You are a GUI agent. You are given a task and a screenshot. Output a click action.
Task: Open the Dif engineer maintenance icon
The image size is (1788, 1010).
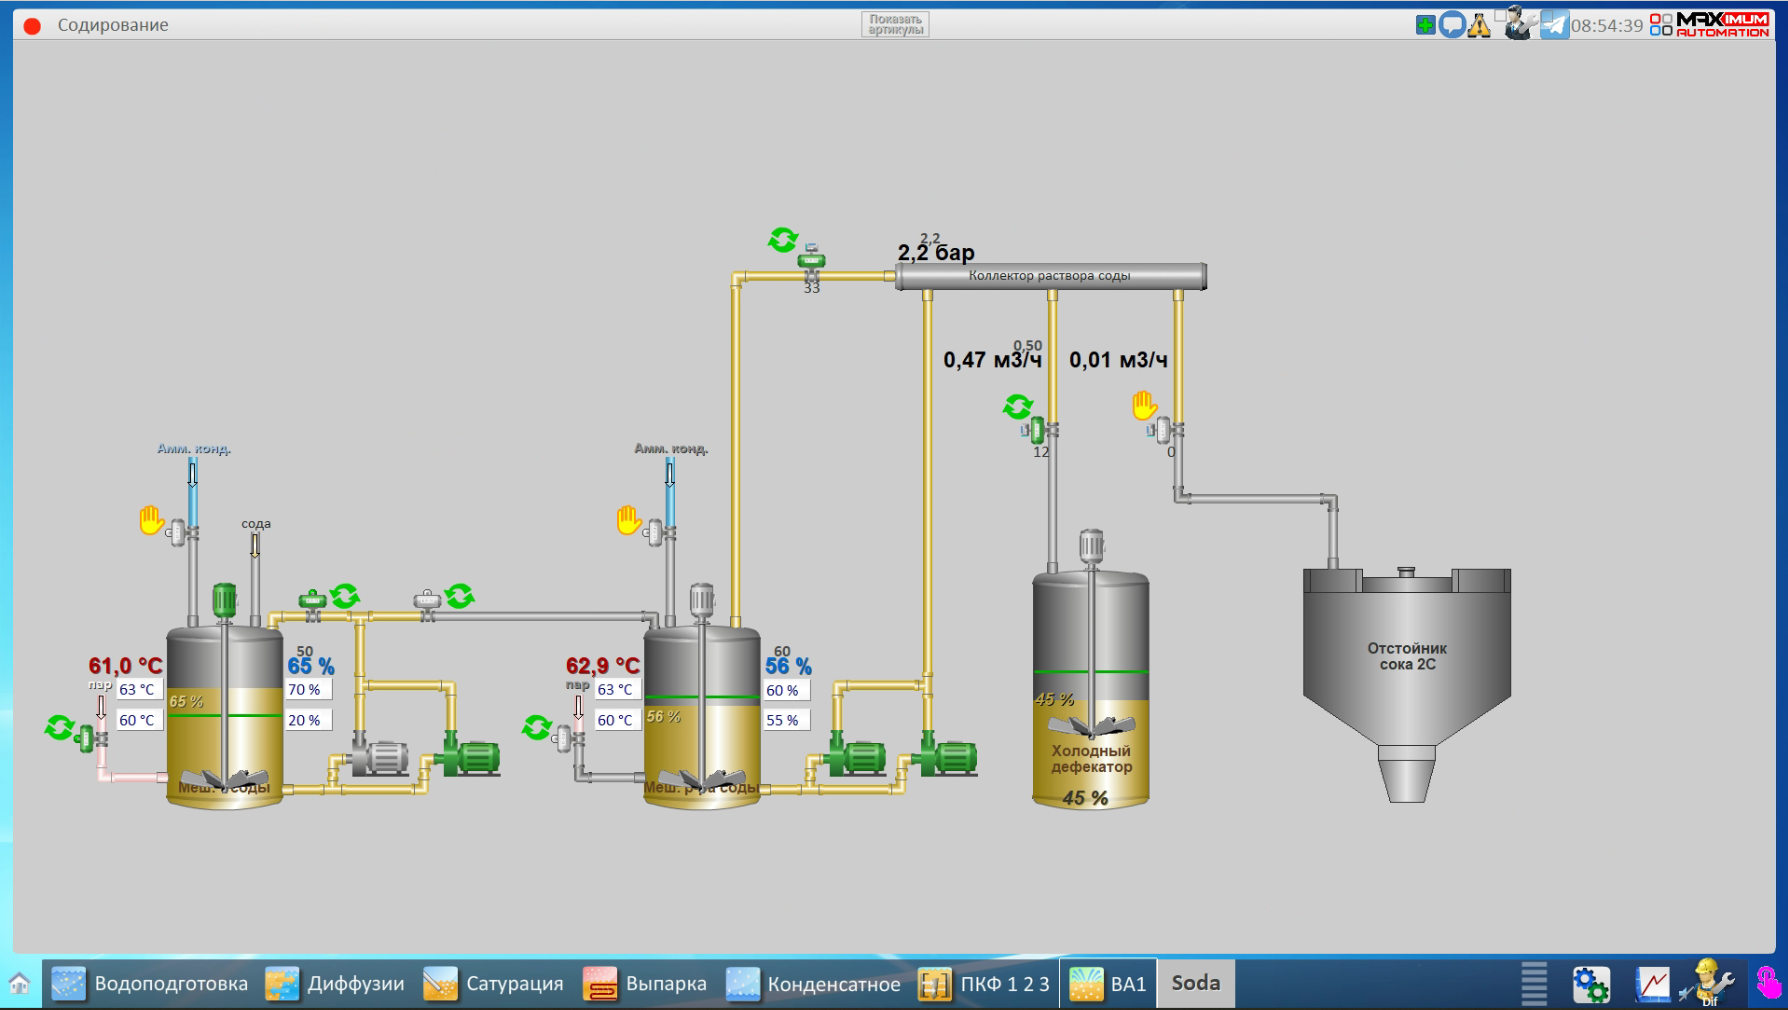[1709, 984]
